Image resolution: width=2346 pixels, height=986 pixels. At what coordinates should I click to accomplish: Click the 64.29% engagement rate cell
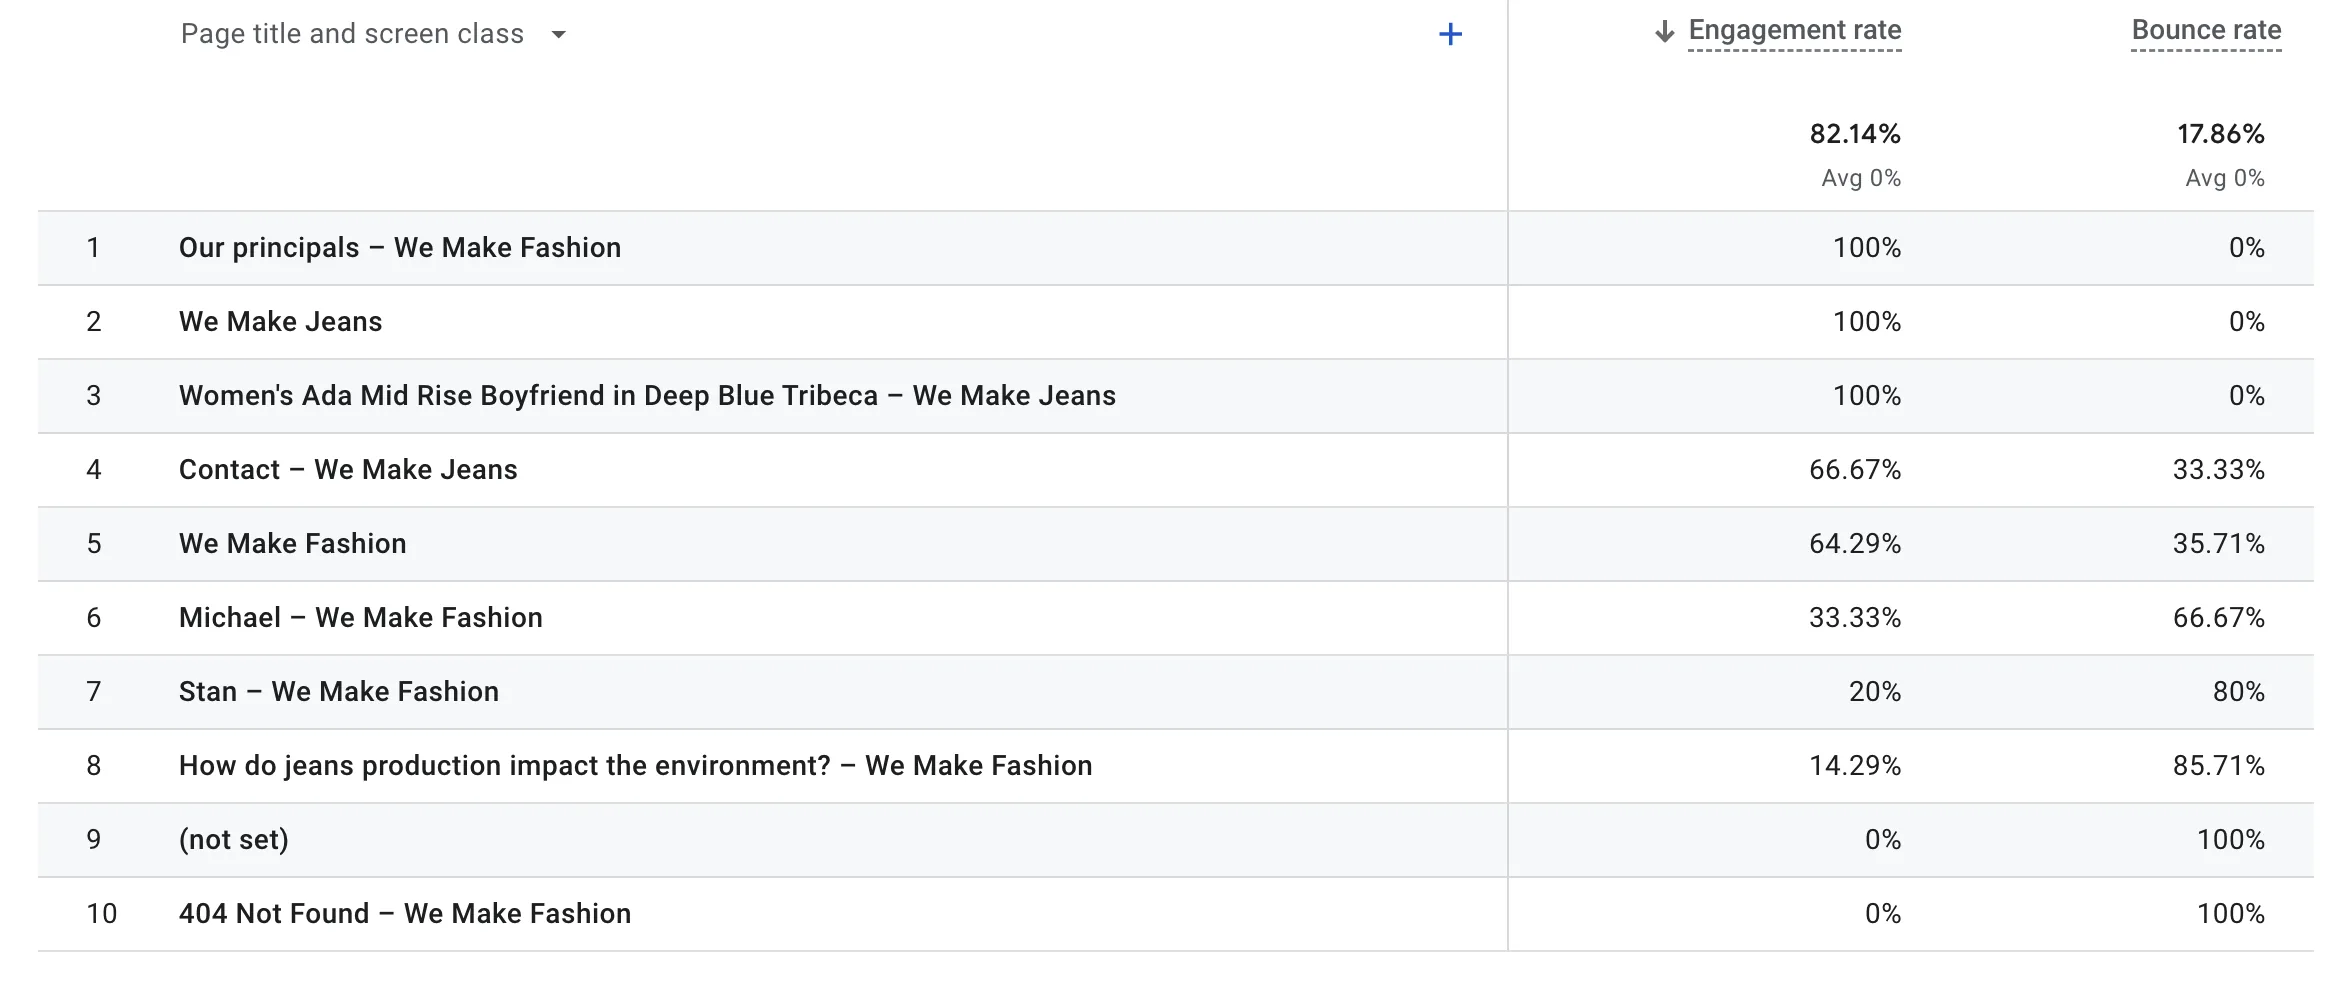point(1854,544)
